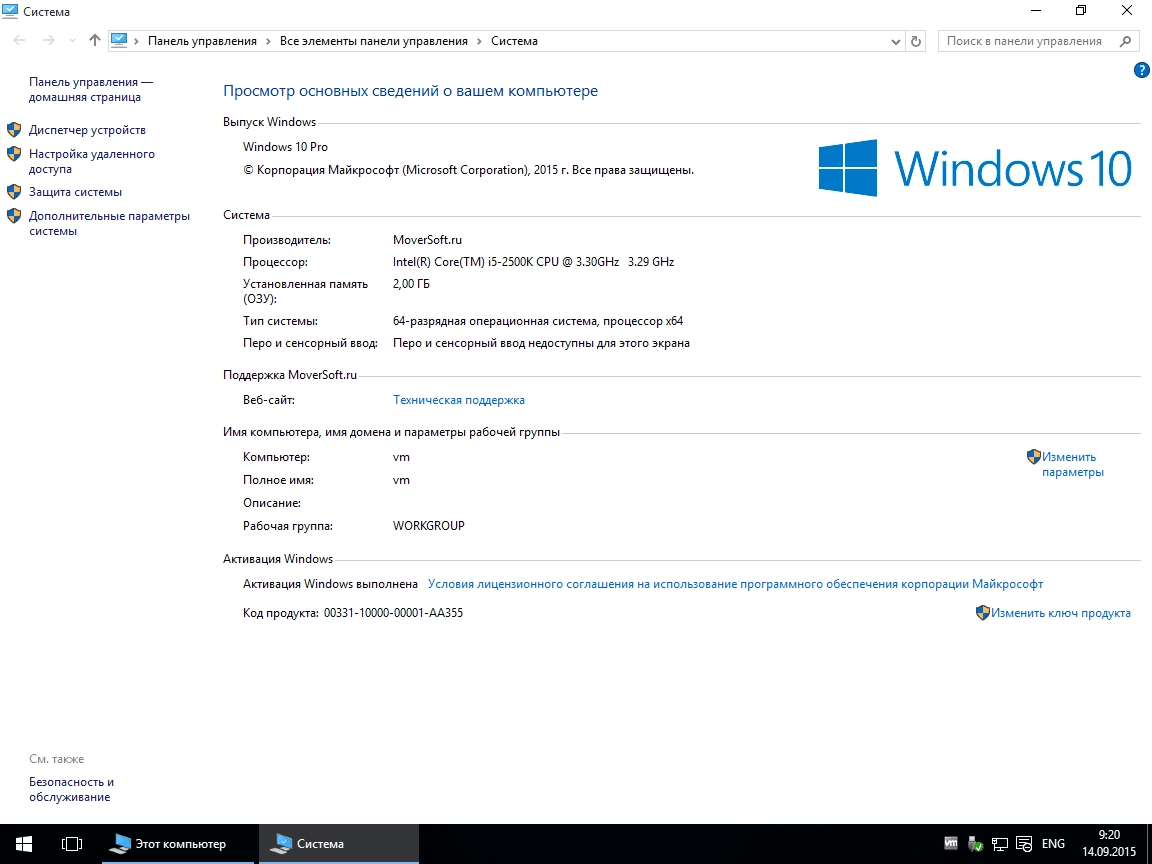This screenshot has height=864, width=1152.
Task: Go to Панель управления — домашняя страница
Action: click(90, 90)
